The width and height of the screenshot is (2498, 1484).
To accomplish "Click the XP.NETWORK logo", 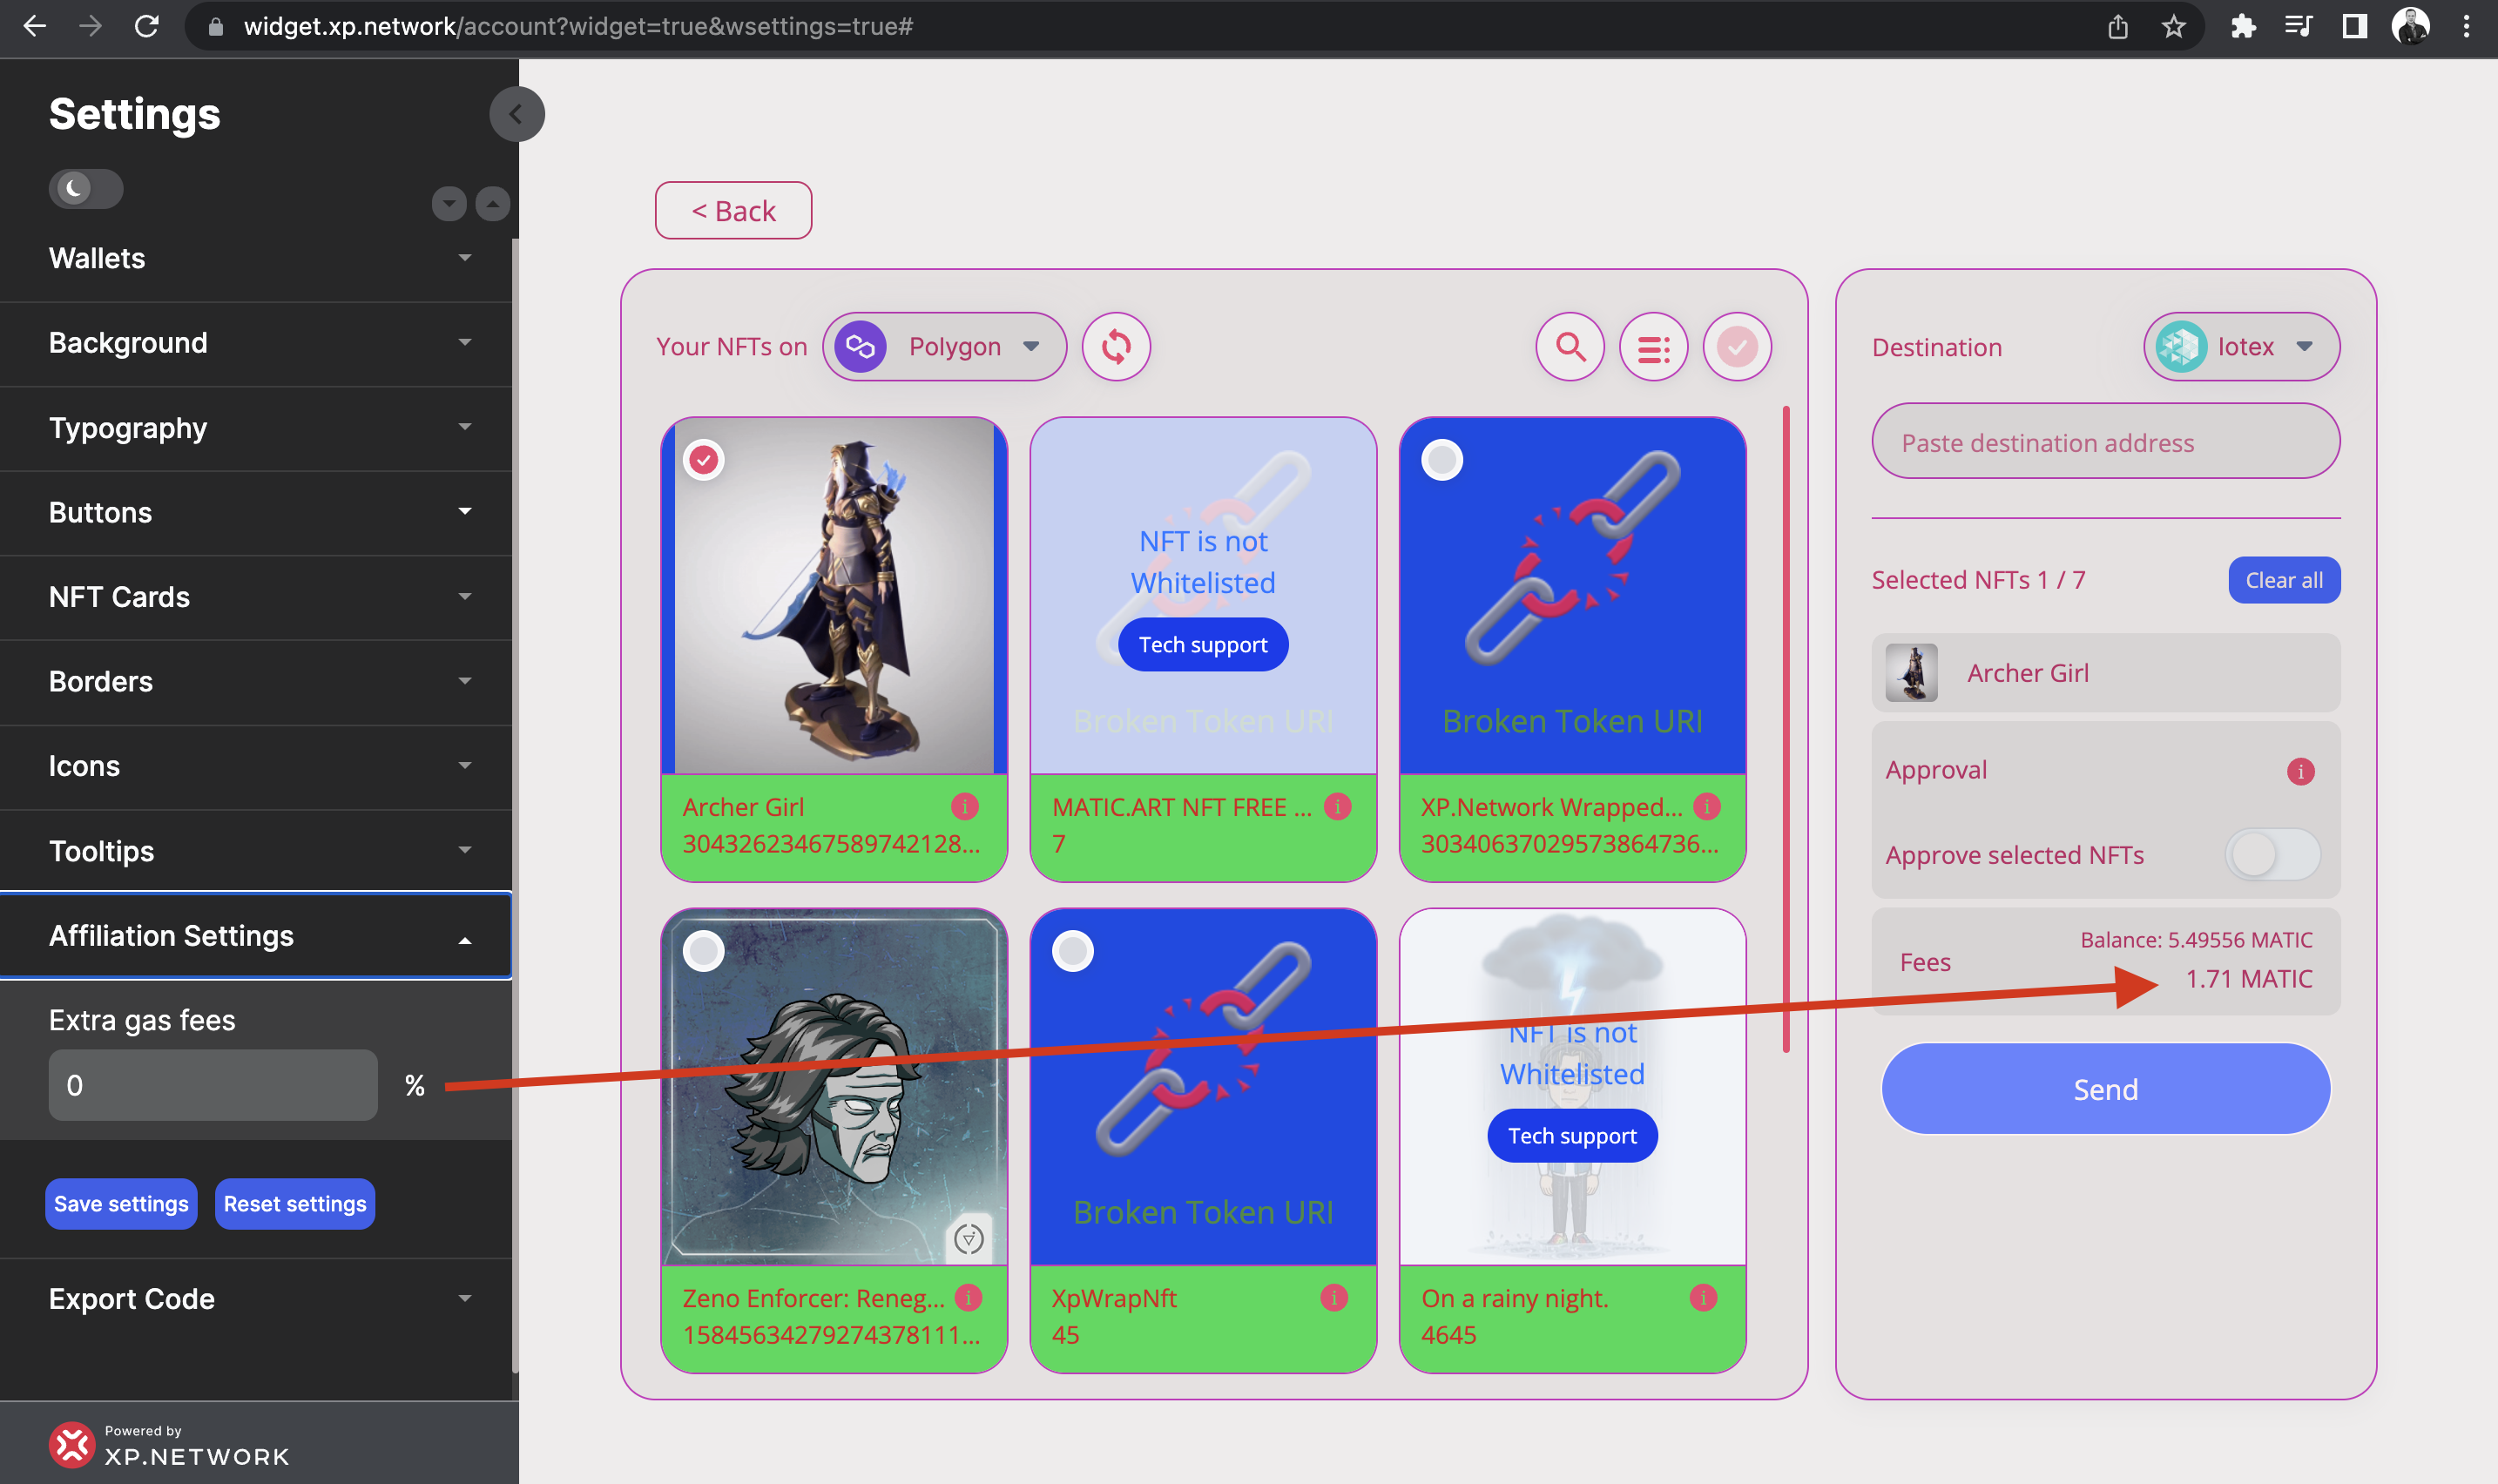I will (x=170, y=1445).
